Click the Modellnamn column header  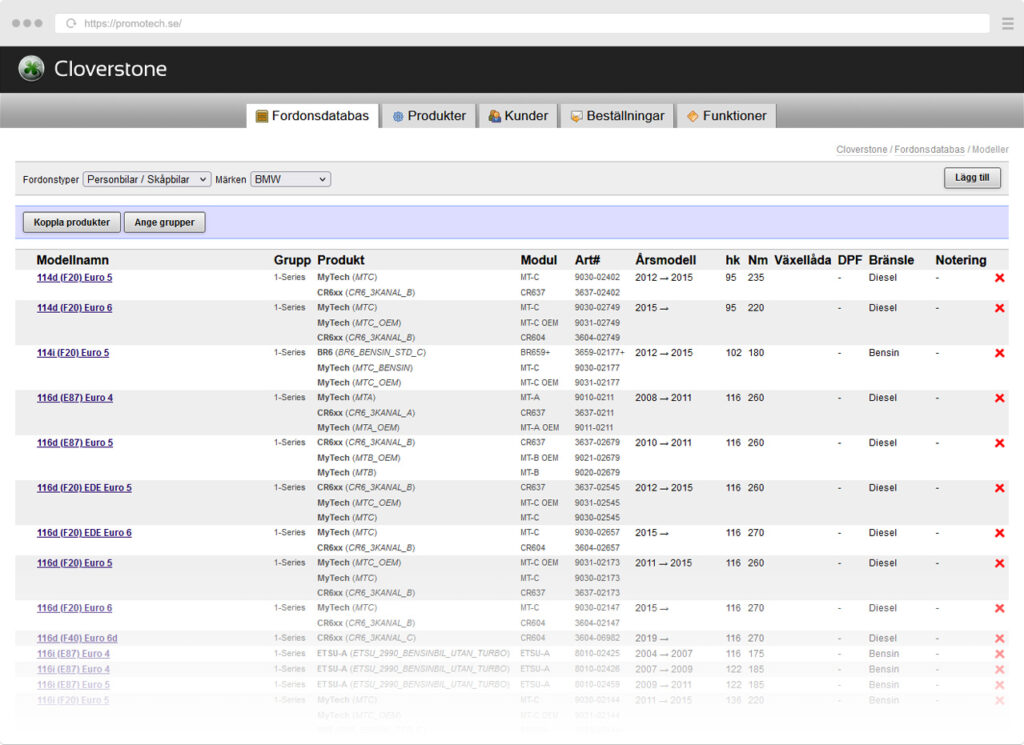72,260
